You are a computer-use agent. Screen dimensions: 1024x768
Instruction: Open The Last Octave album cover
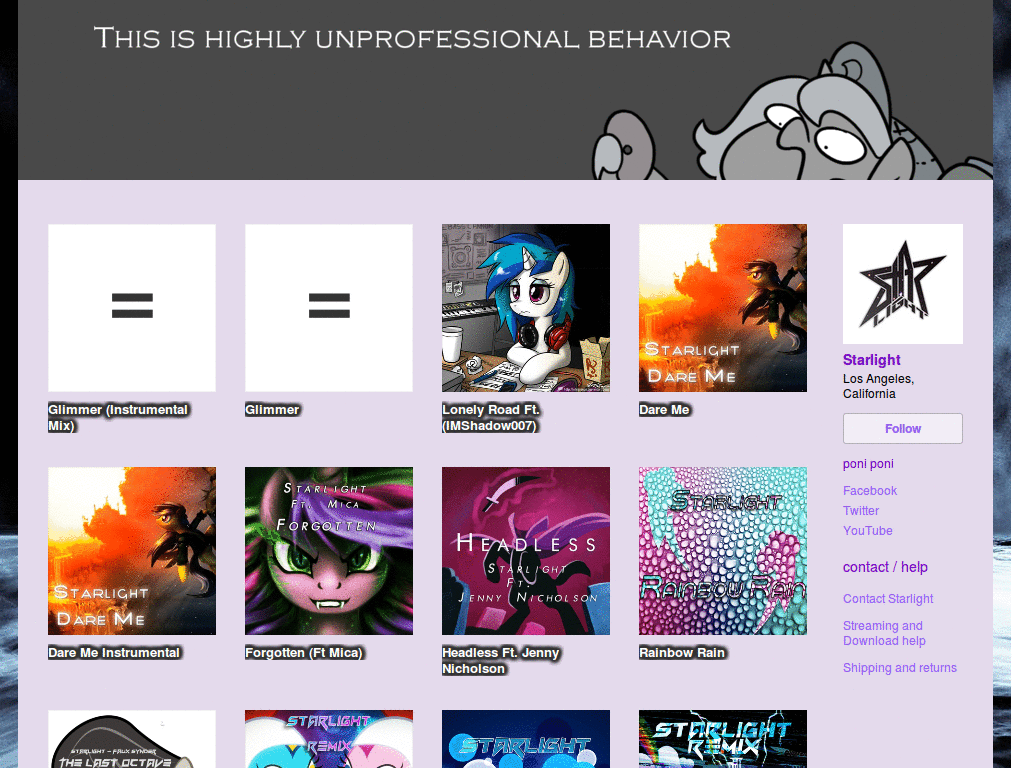coord(131,740)
